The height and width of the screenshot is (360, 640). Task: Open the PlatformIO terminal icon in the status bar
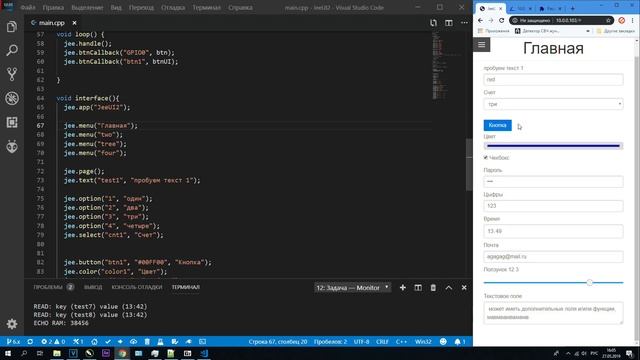202,342
